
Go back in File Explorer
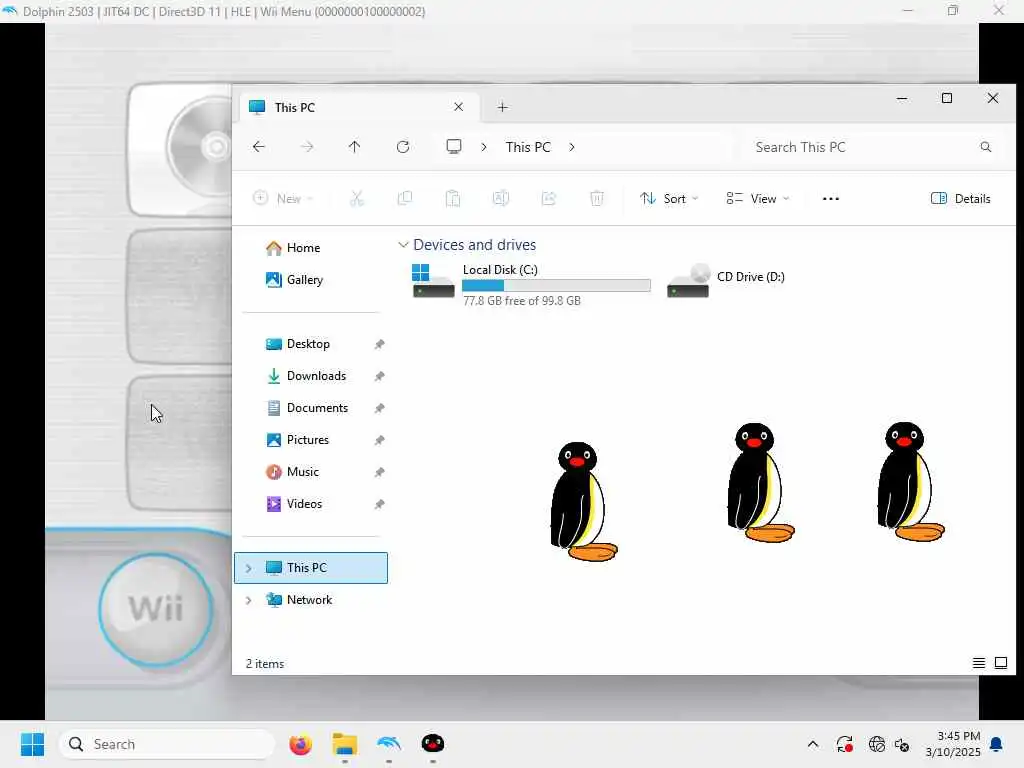pos(259,147)
